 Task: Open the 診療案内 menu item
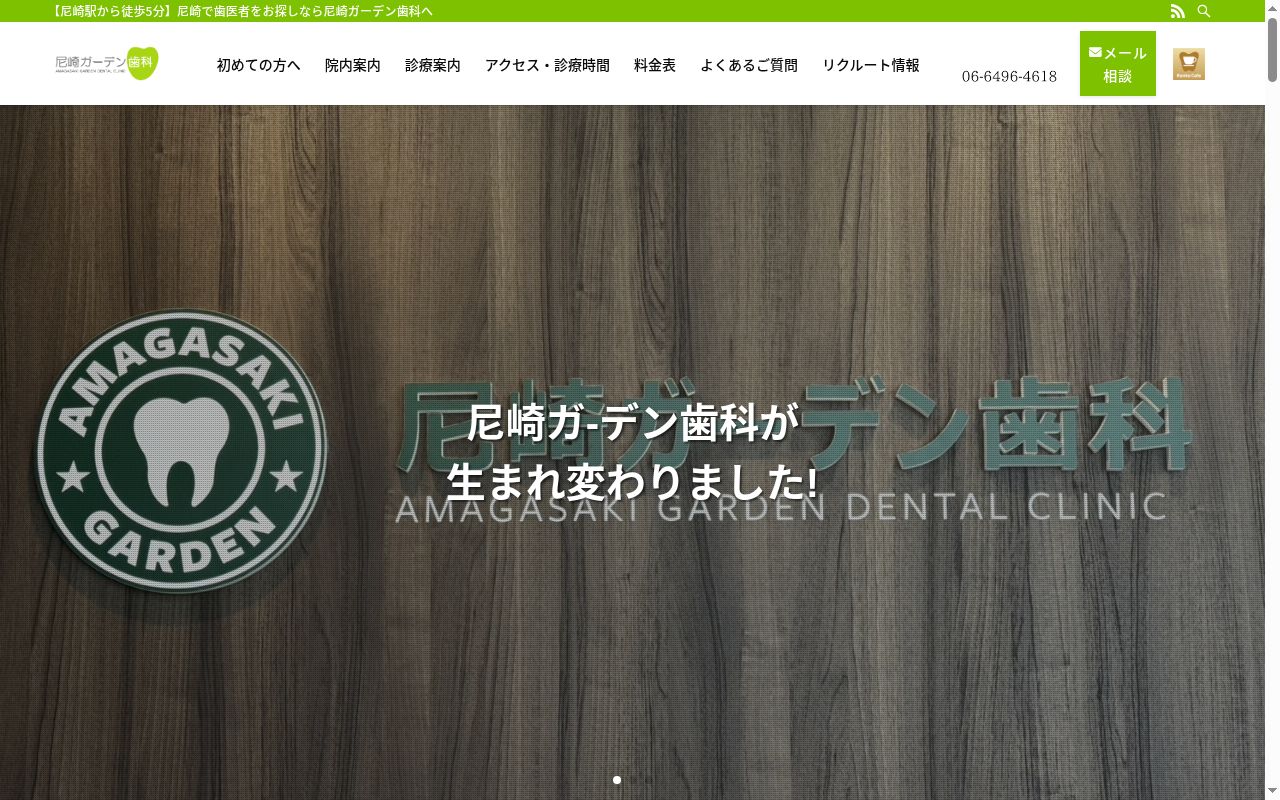[433, 65]
